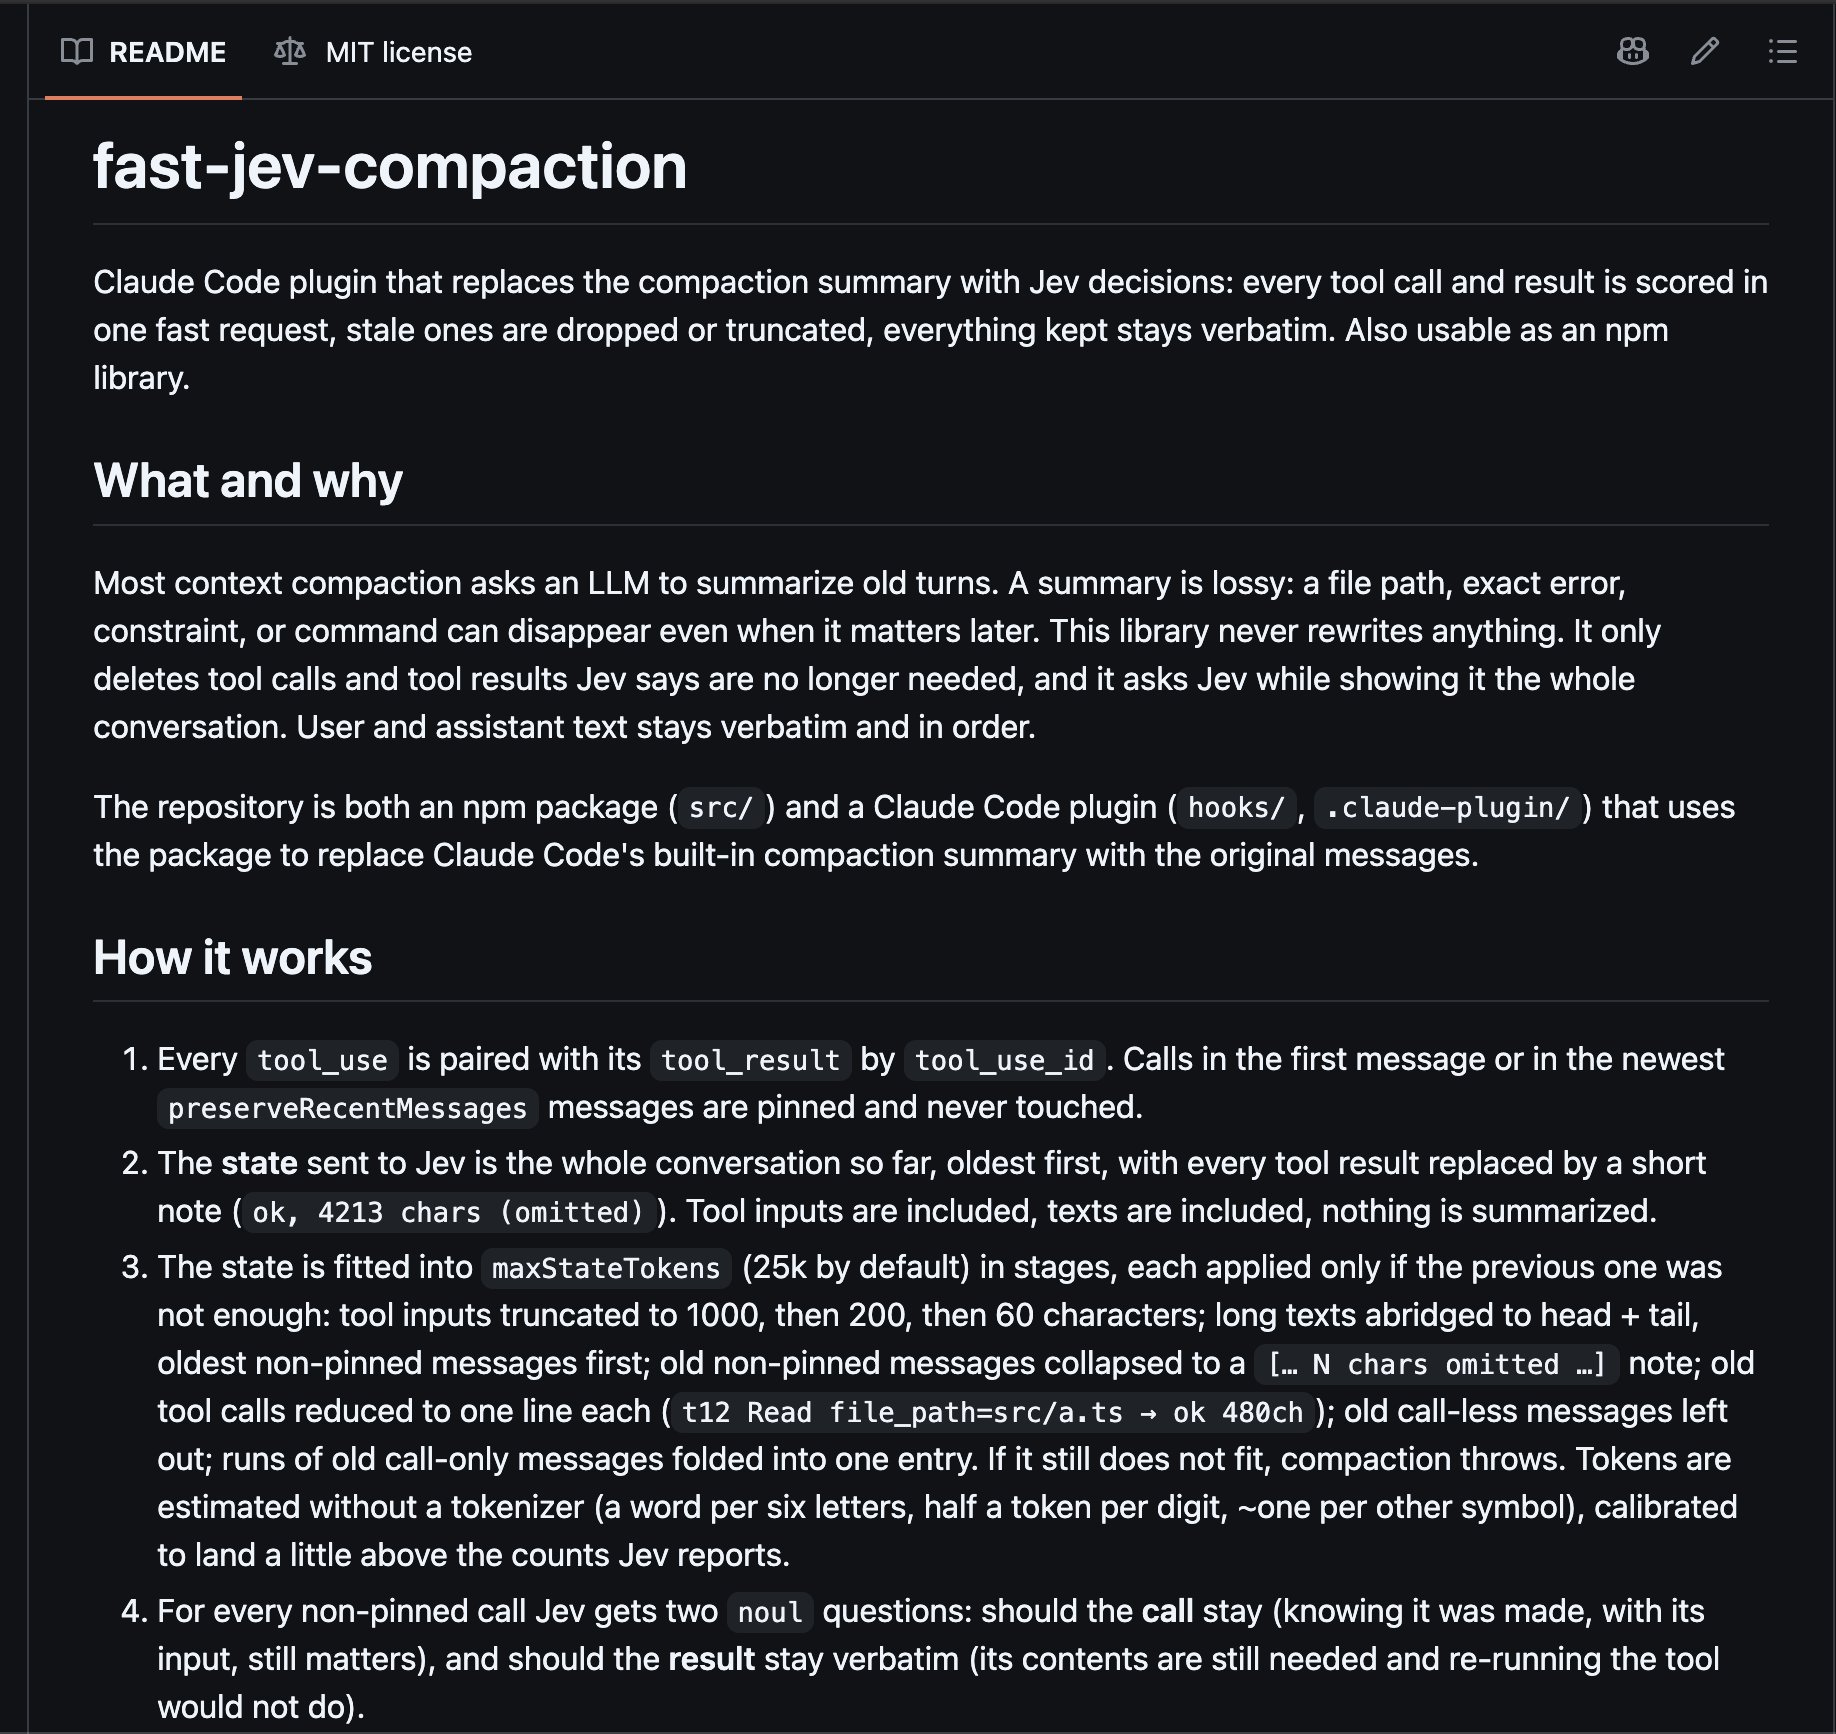Click the book icon beside README

coord(77,51)
